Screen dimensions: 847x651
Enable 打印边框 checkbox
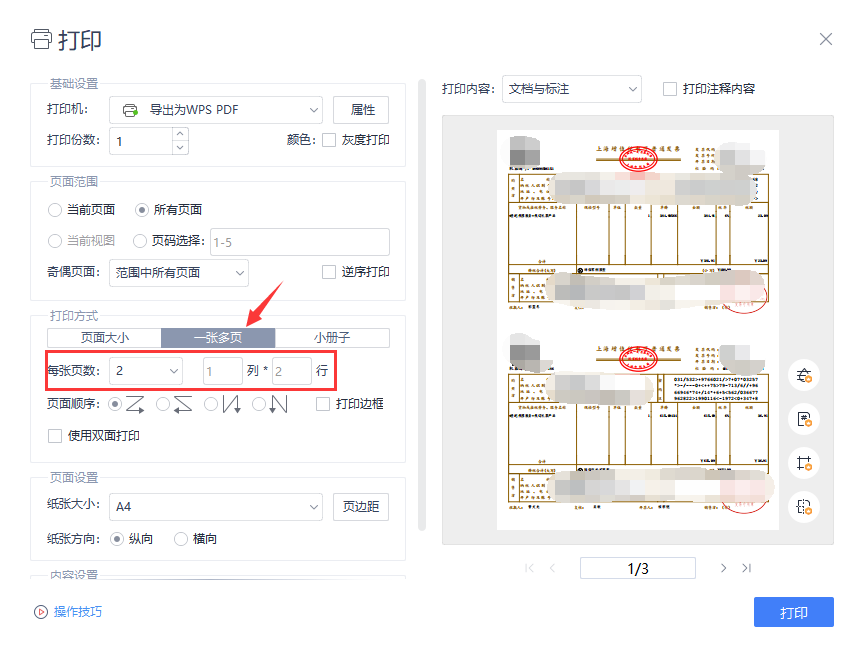pyautogui.click(x=323, y=404)
